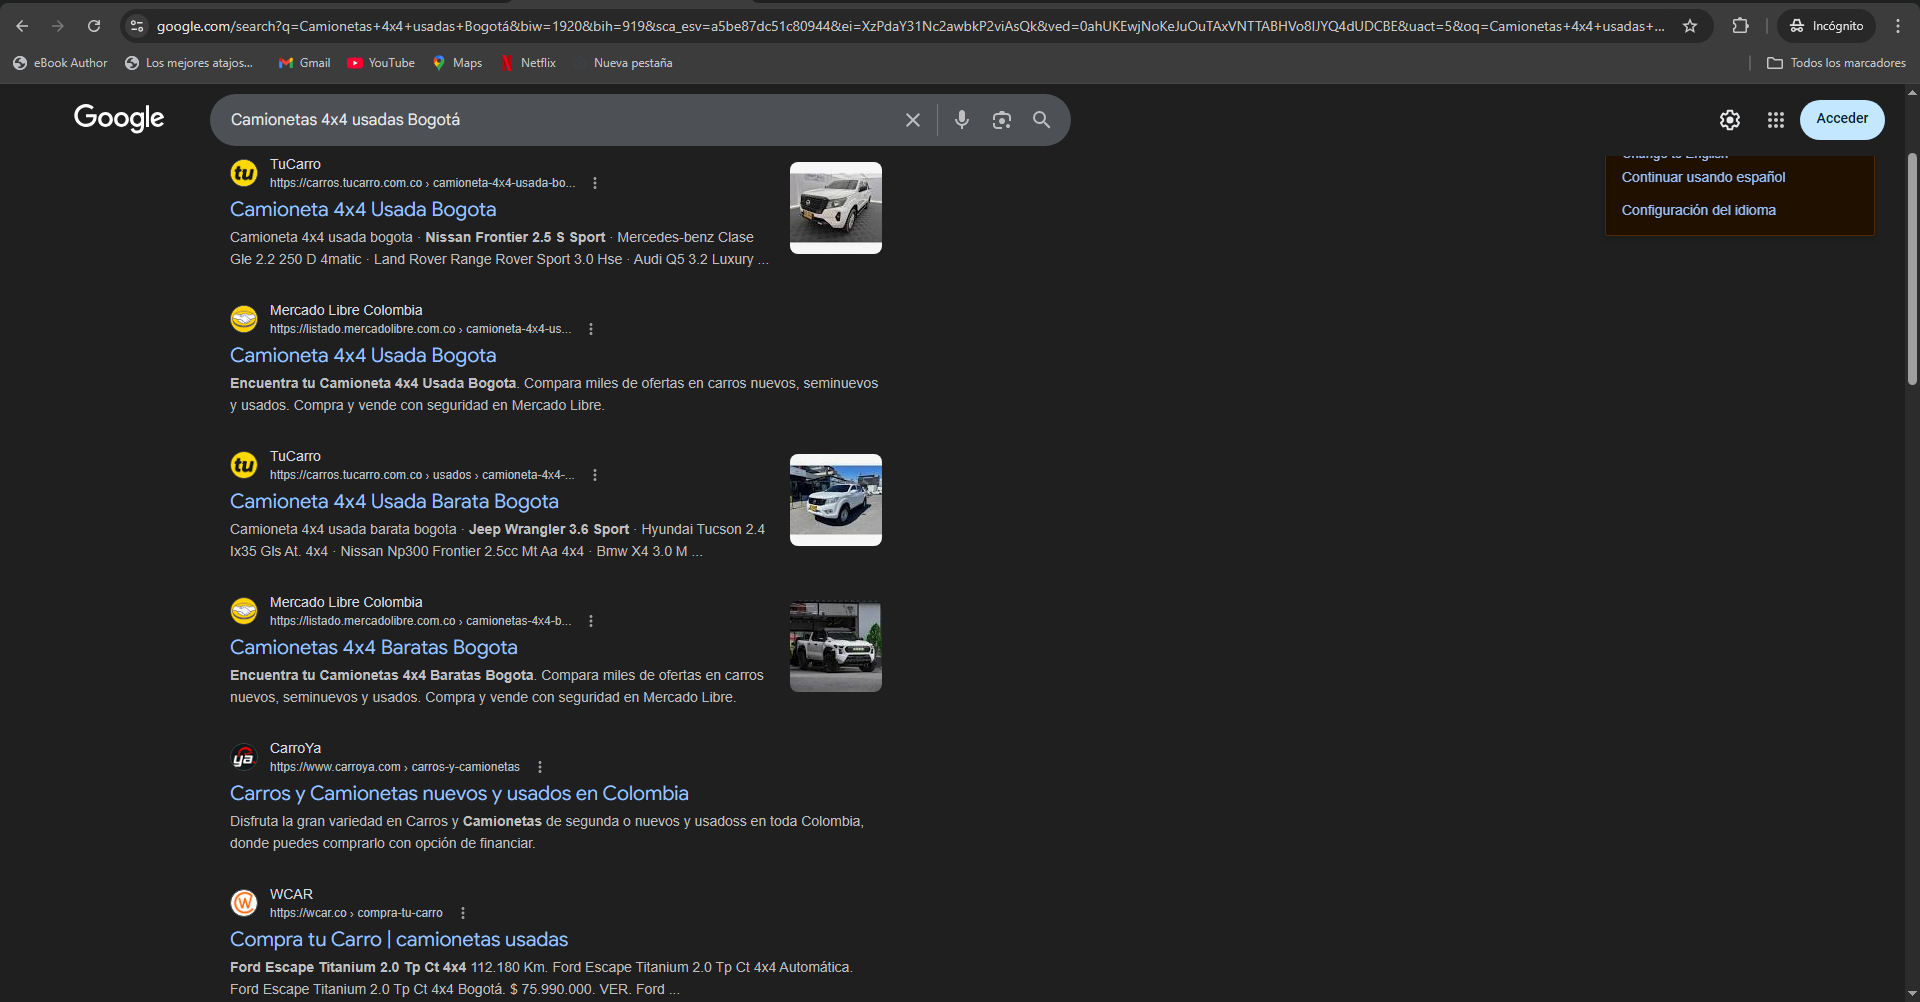Open quick settings gear

[1730, 119]
